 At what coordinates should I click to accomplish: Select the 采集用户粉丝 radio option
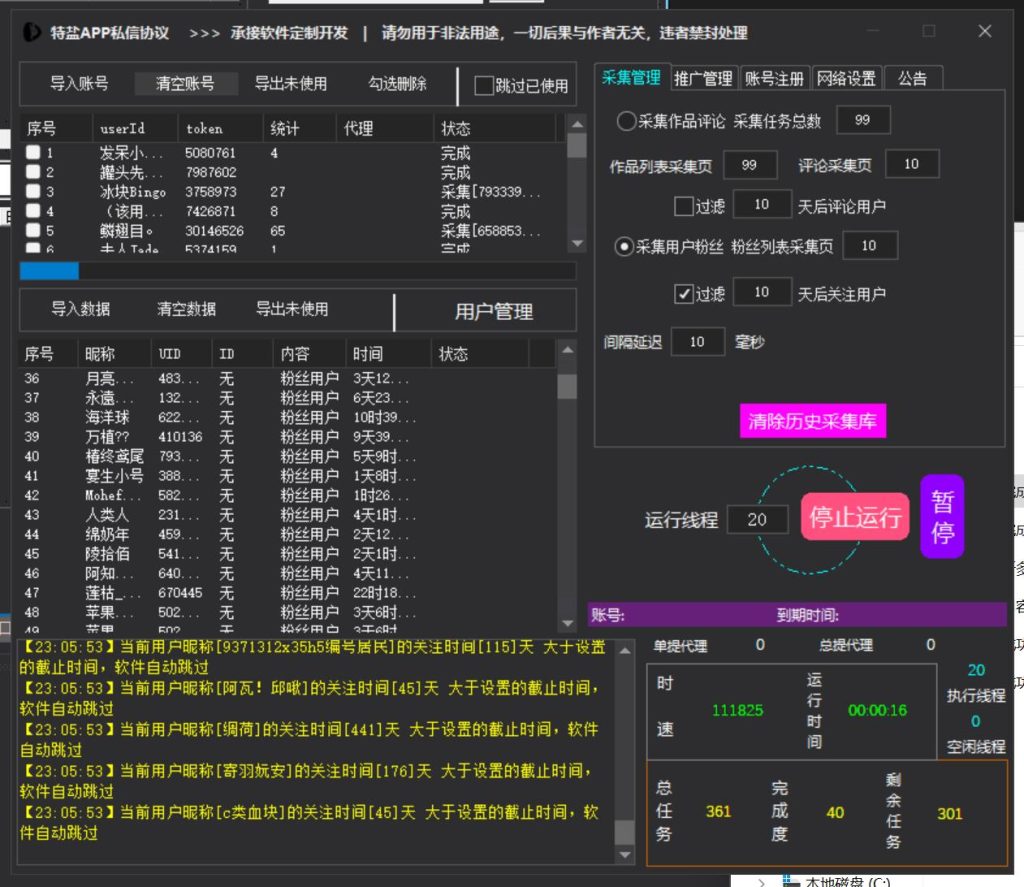[626, 246]
